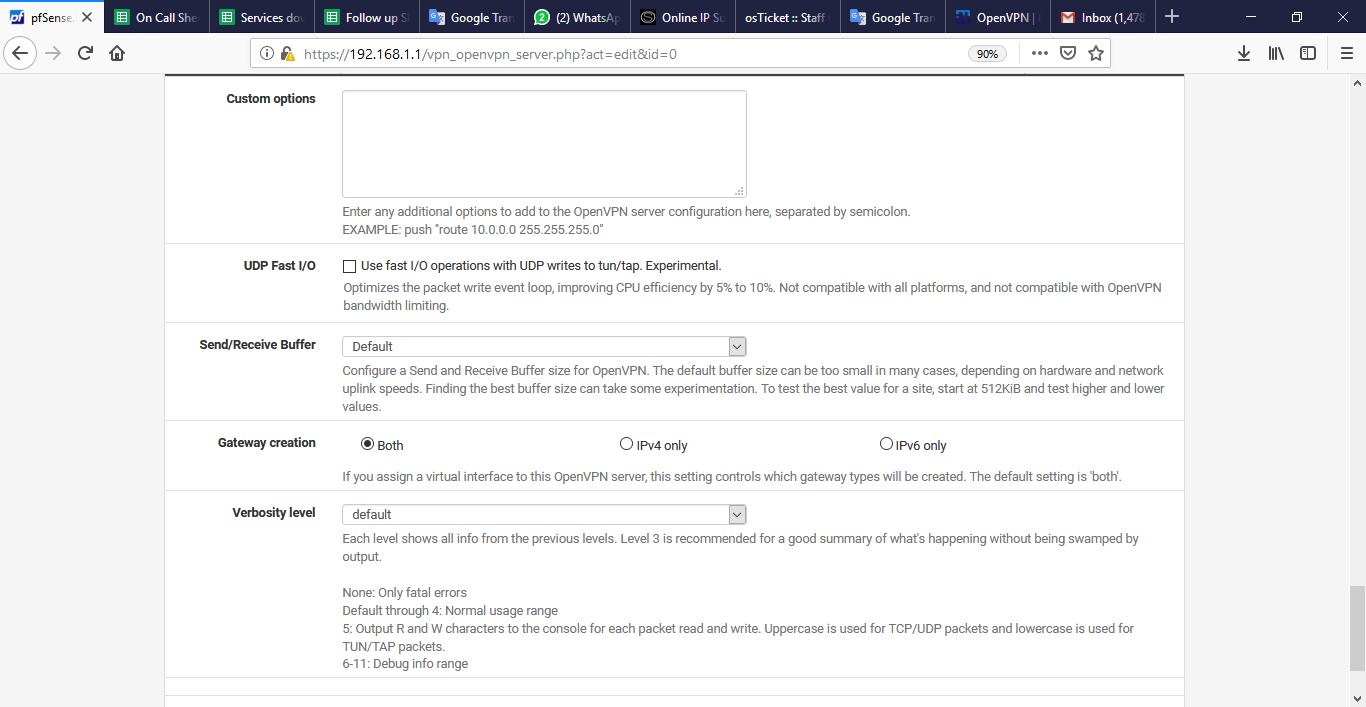Toggle the sidebar view icon
Screen dimensions: 1366x707
pyautogui.click(x=1308, y=54)
